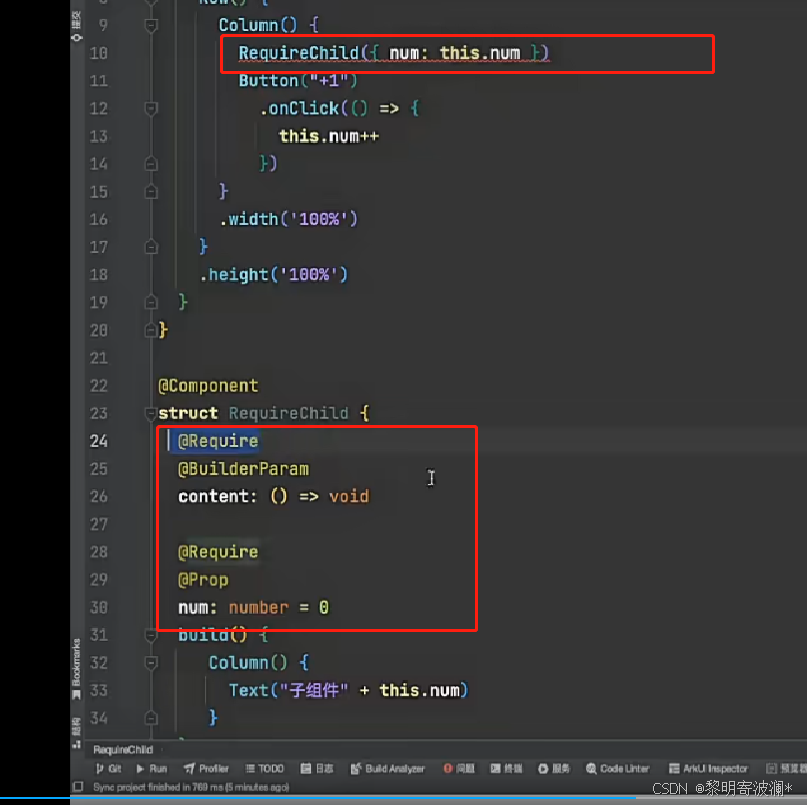
Task: Click the fold end marker at line 14
Action: pos(151,164)
